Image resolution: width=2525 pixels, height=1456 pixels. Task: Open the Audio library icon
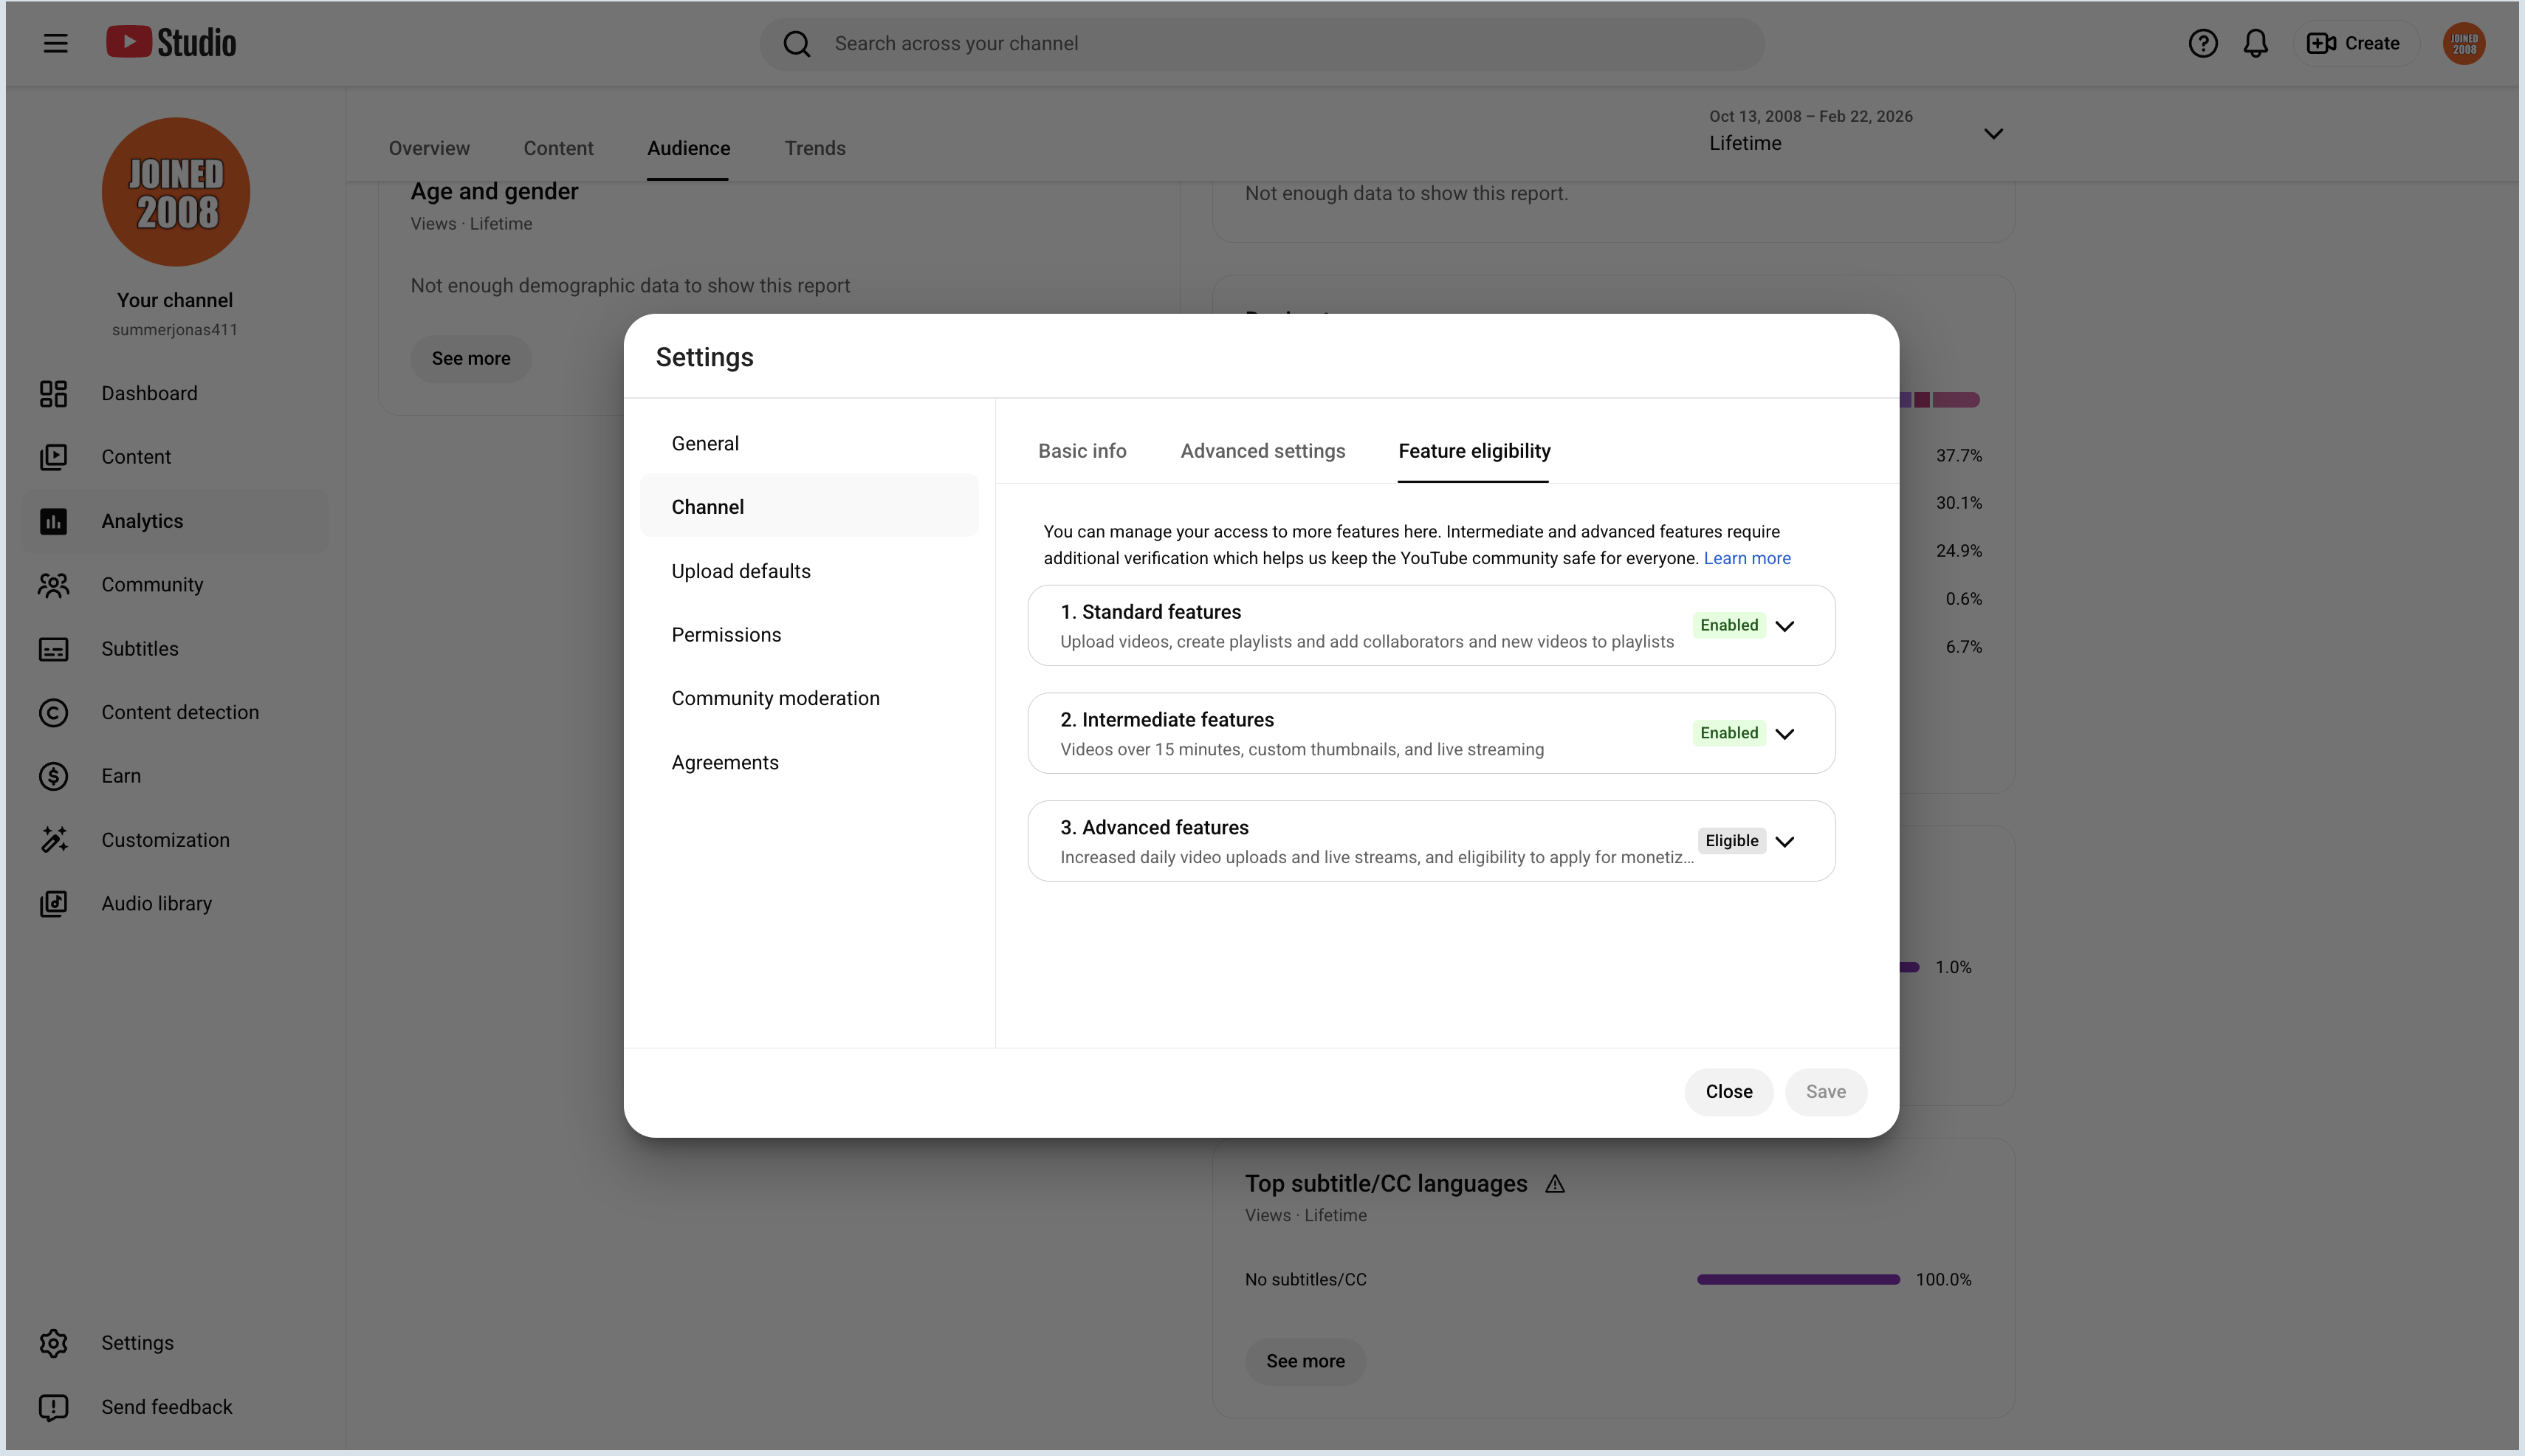(x=53, y=903)
